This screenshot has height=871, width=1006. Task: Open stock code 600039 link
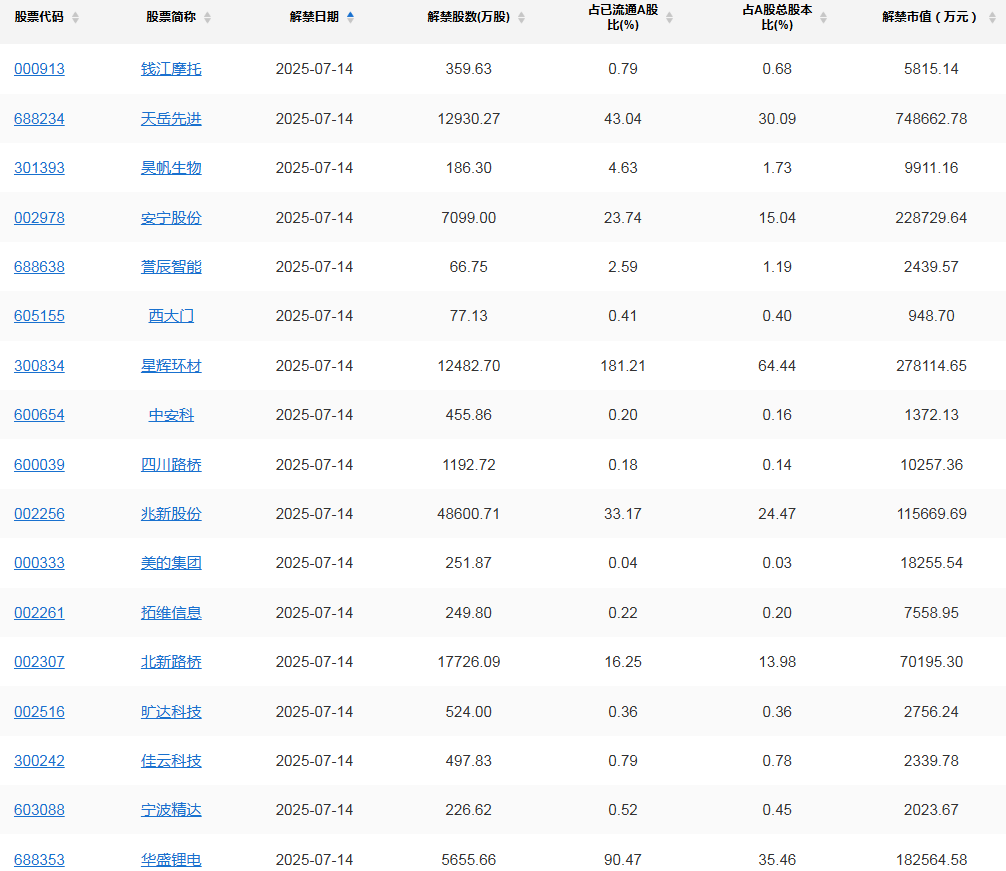(x=39, y=465)
